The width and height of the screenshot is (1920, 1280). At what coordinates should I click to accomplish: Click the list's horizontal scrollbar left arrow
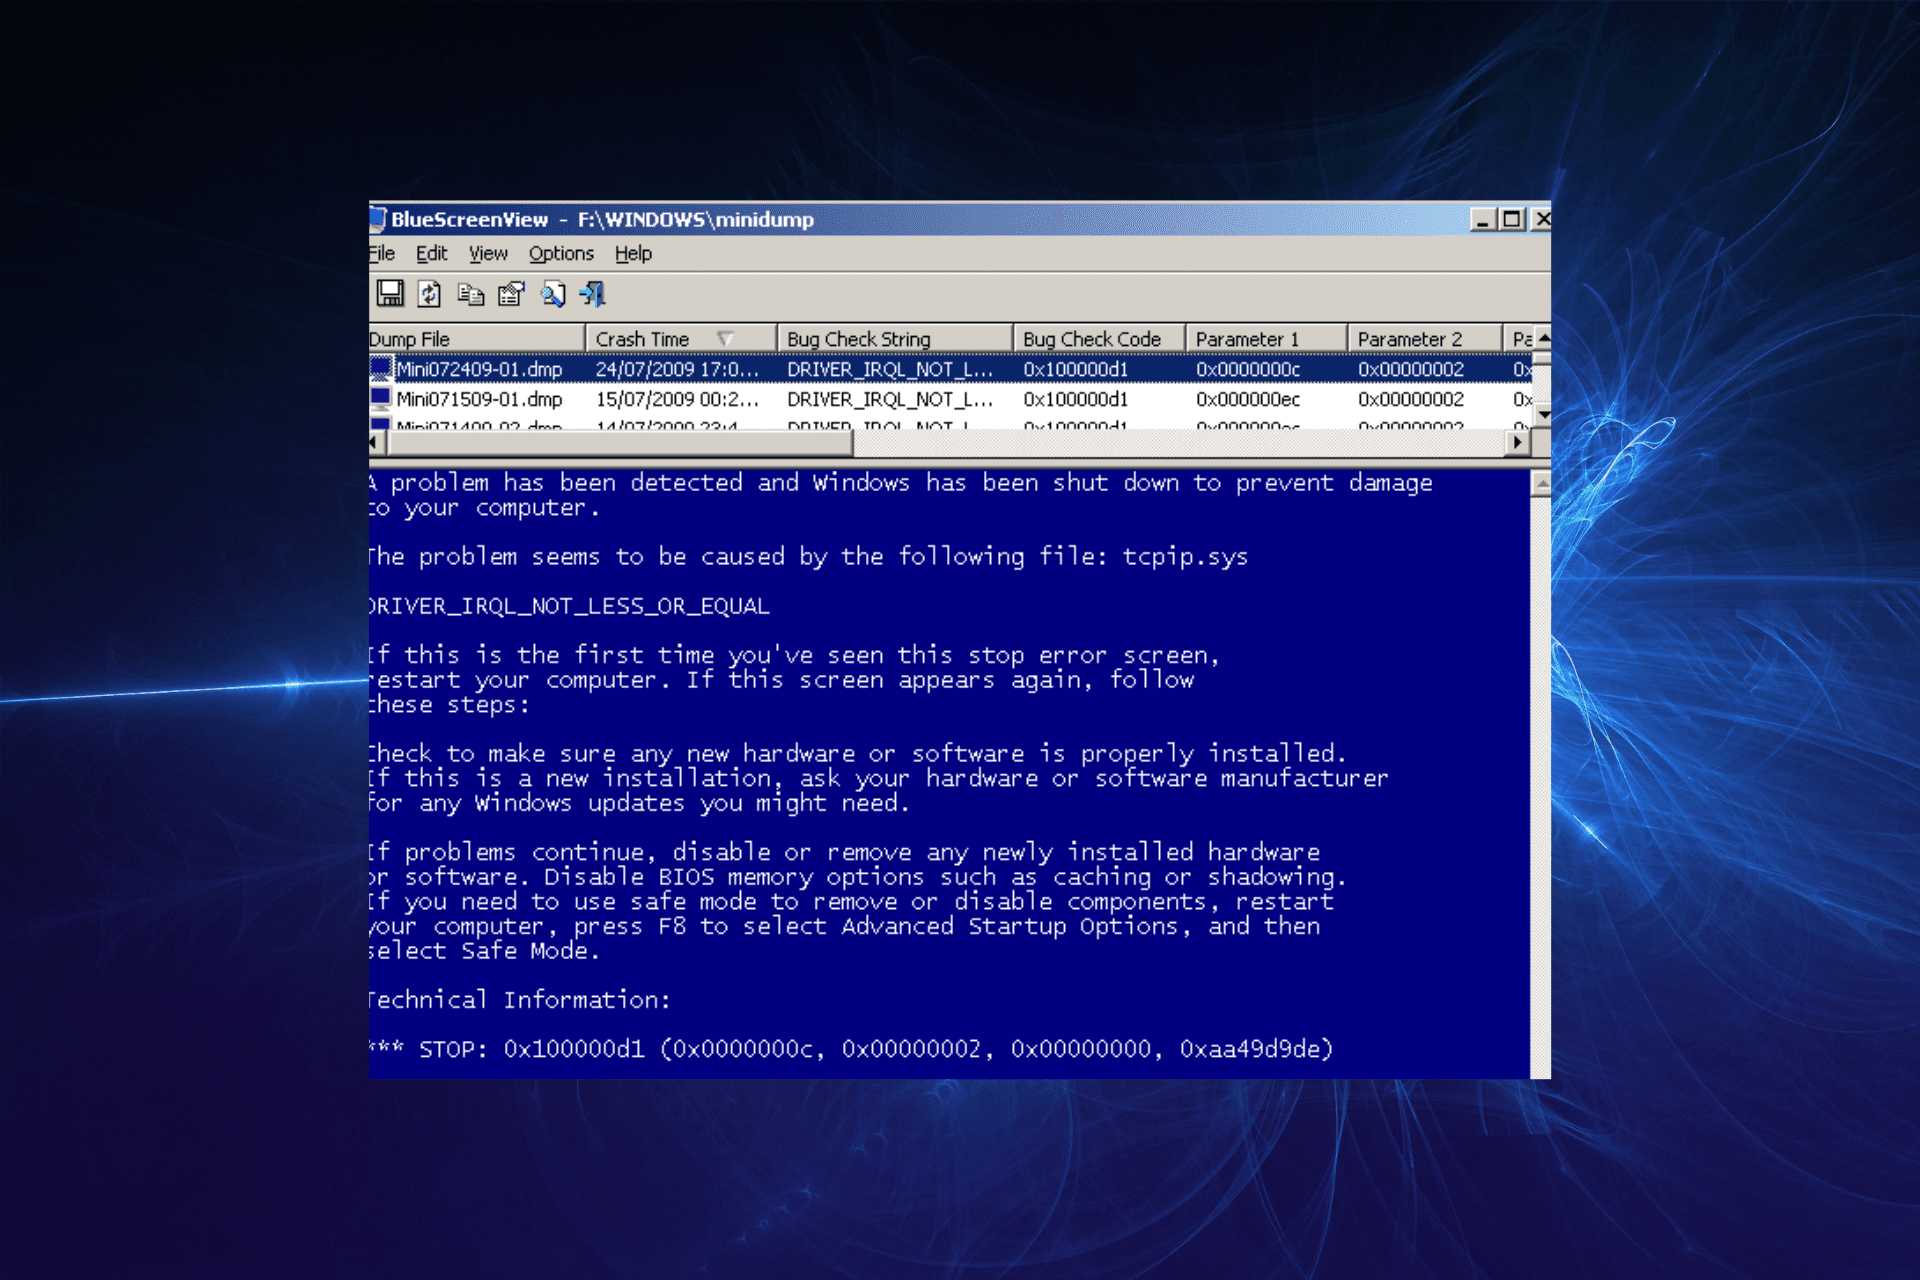tap(374, 442)
